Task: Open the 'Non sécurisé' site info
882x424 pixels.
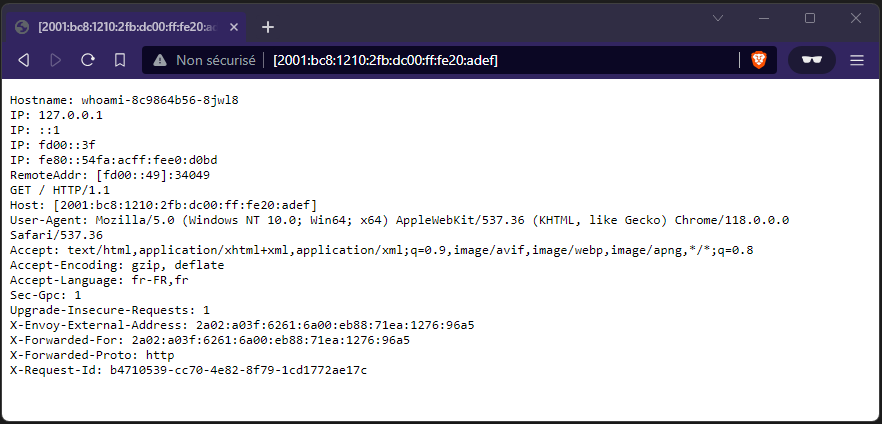Action: 215,61
